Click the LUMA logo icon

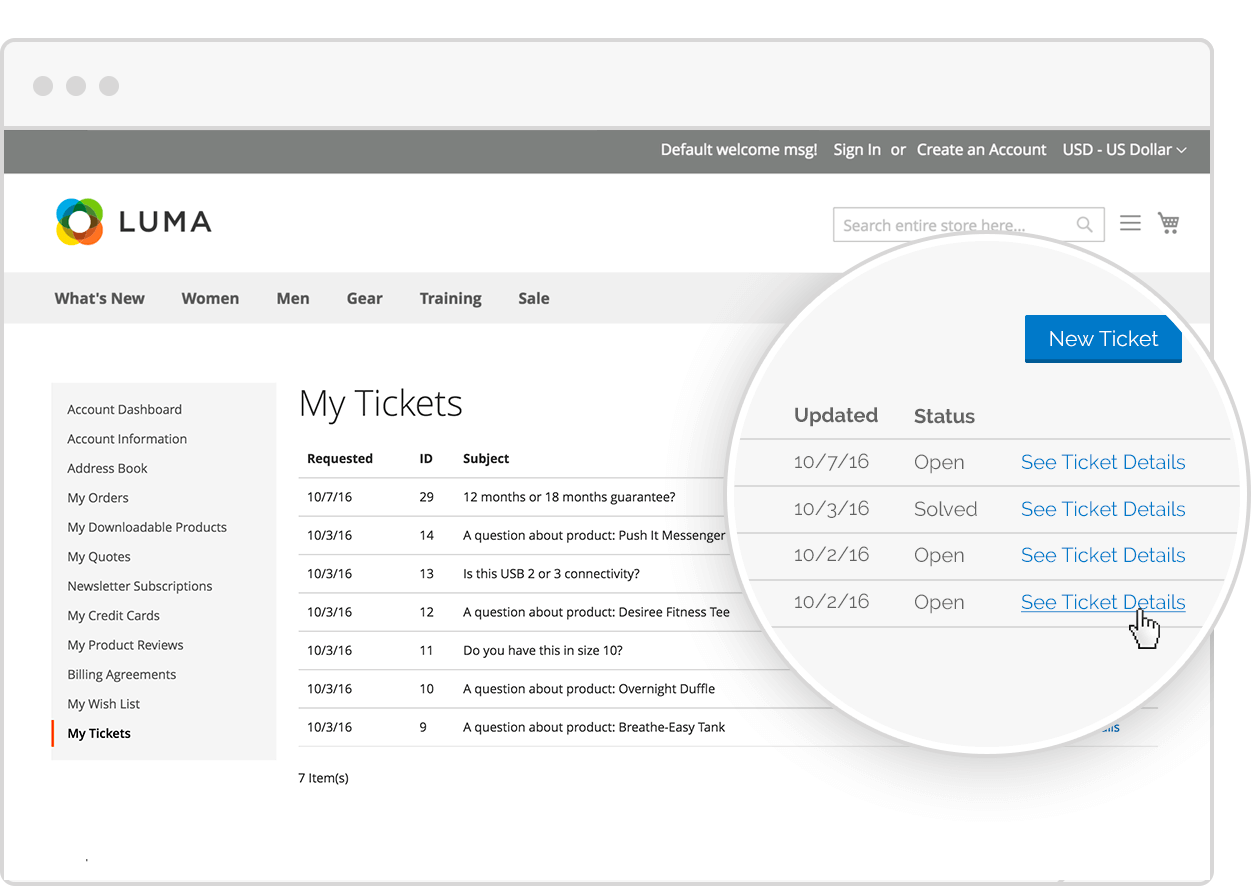coord(80,221)
